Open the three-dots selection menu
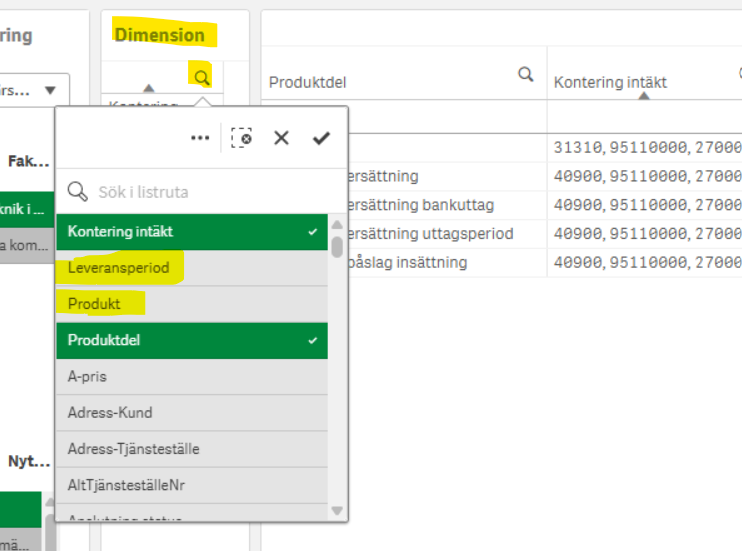Image resolution: width=742 pixels, height=551 pixels. point(200,138)
